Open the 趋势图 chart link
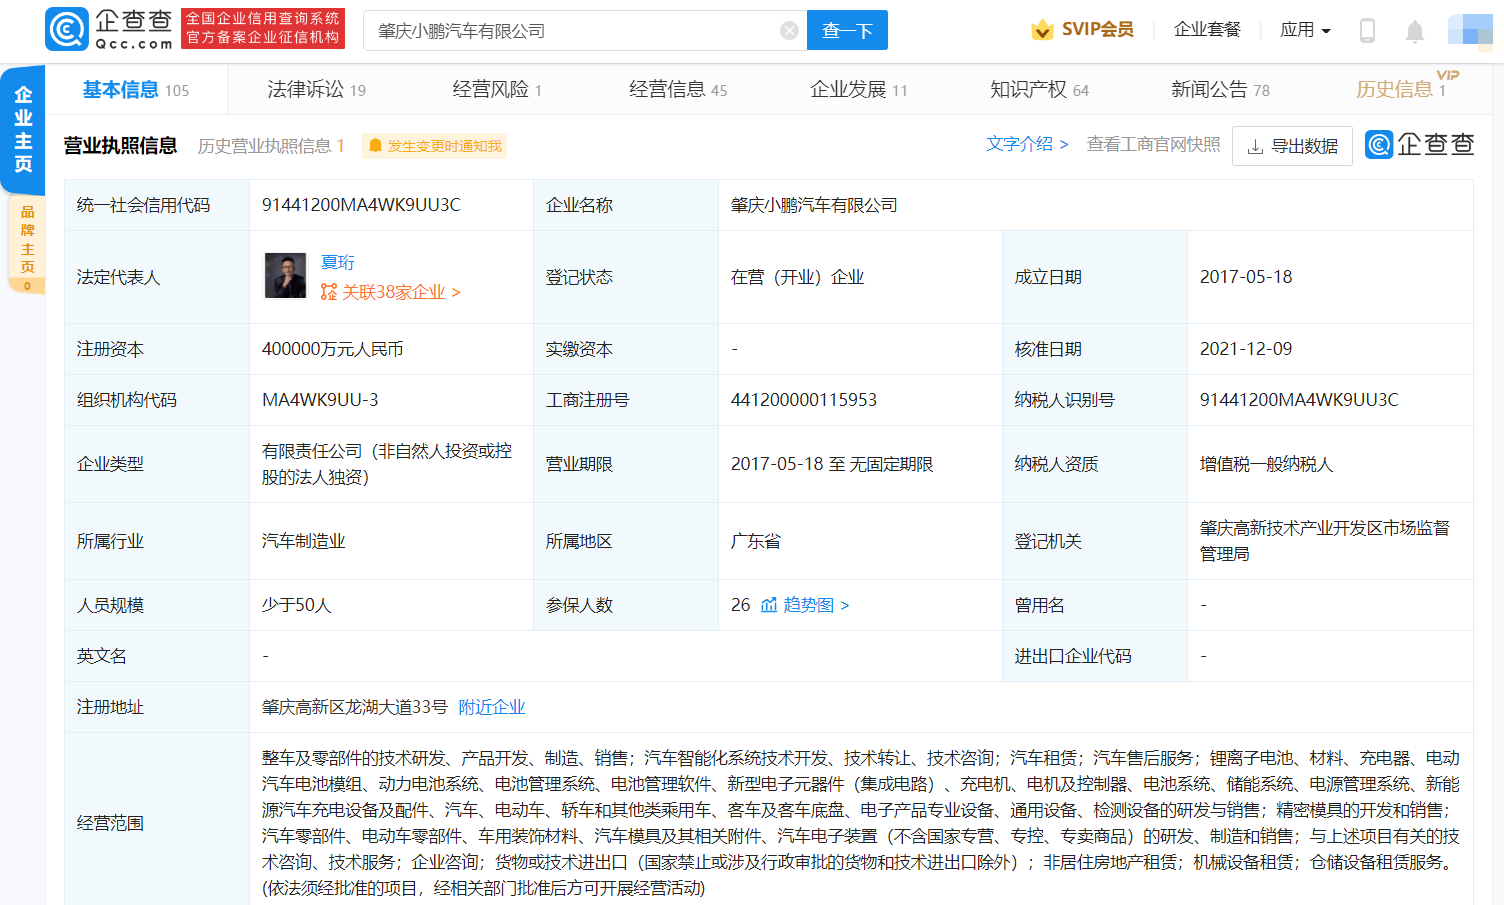This screenshot has width=1504, height=905. coord(805,605)
